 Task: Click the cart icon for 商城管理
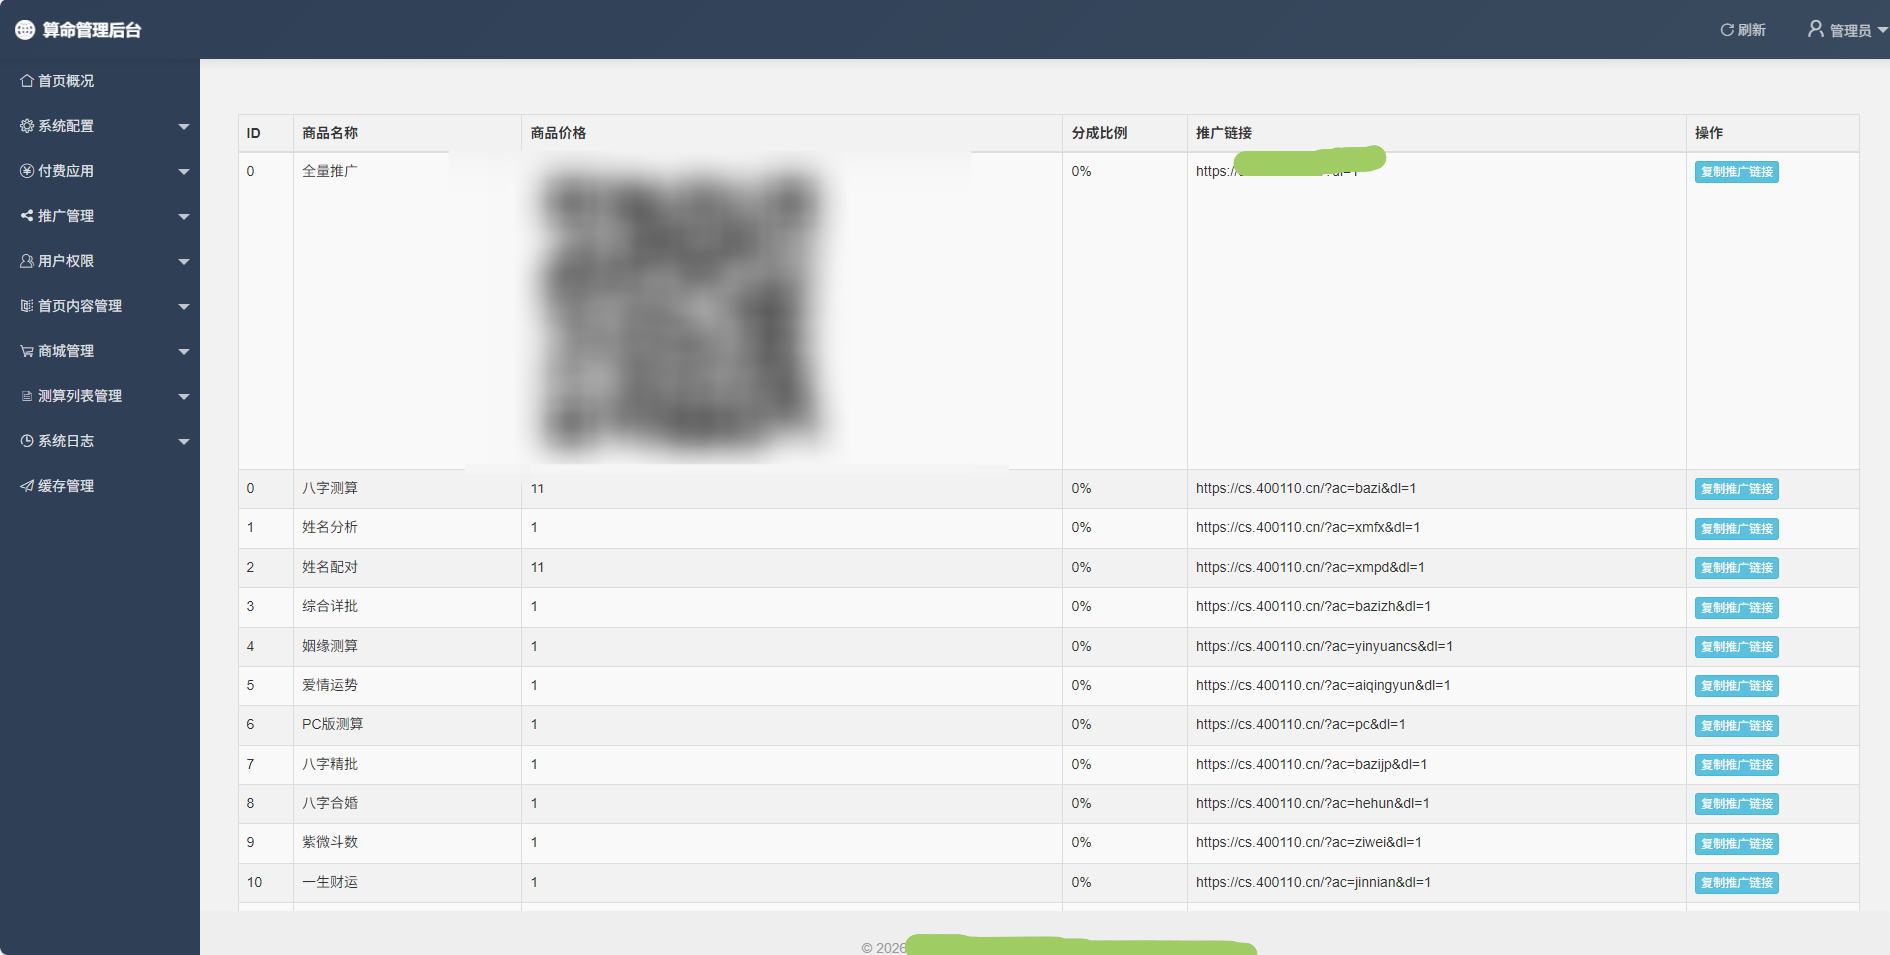coord(27,351)
